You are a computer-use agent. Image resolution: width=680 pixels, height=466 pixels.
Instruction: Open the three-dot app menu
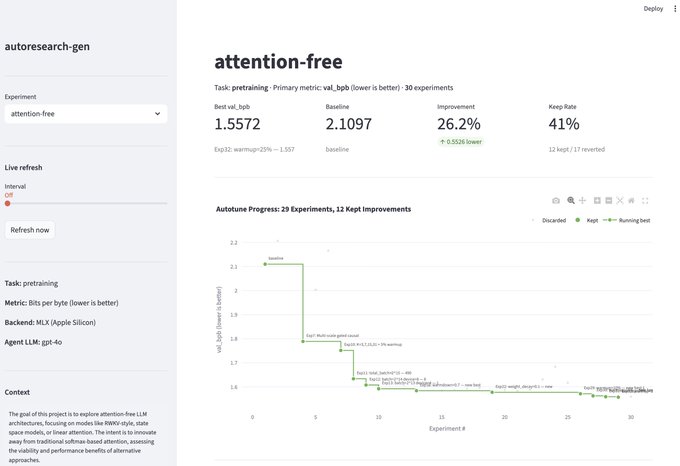674,9
